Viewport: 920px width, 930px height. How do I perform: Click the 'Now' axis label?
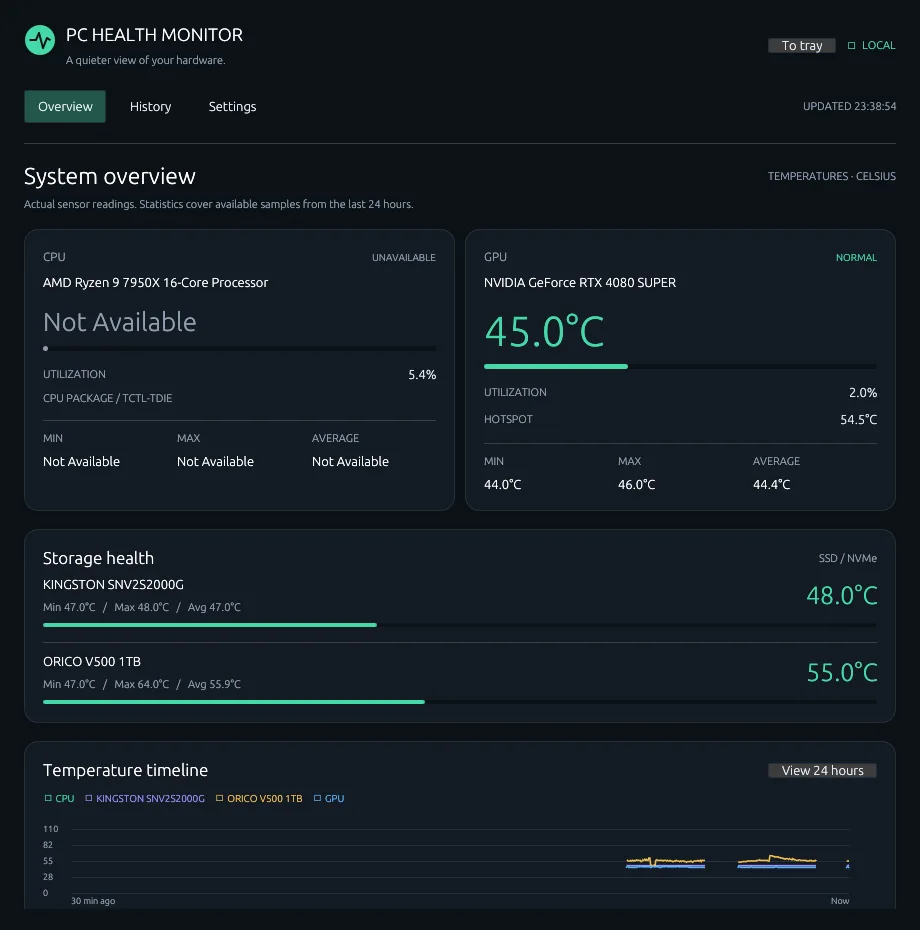[x=839, y=901]
